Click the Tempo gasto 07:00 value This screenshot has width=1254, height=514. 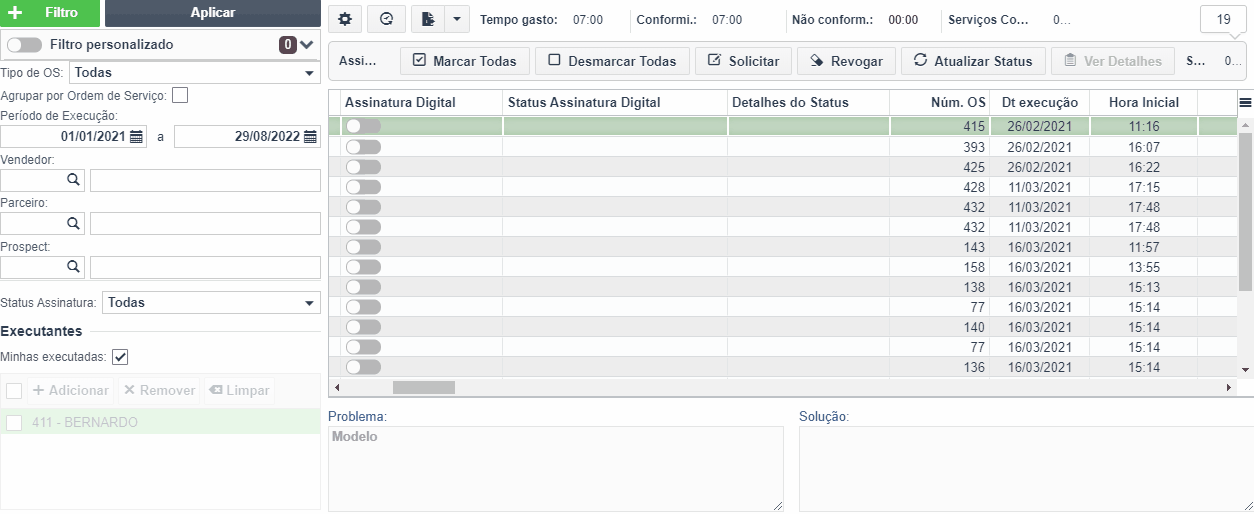pos(588,19)
